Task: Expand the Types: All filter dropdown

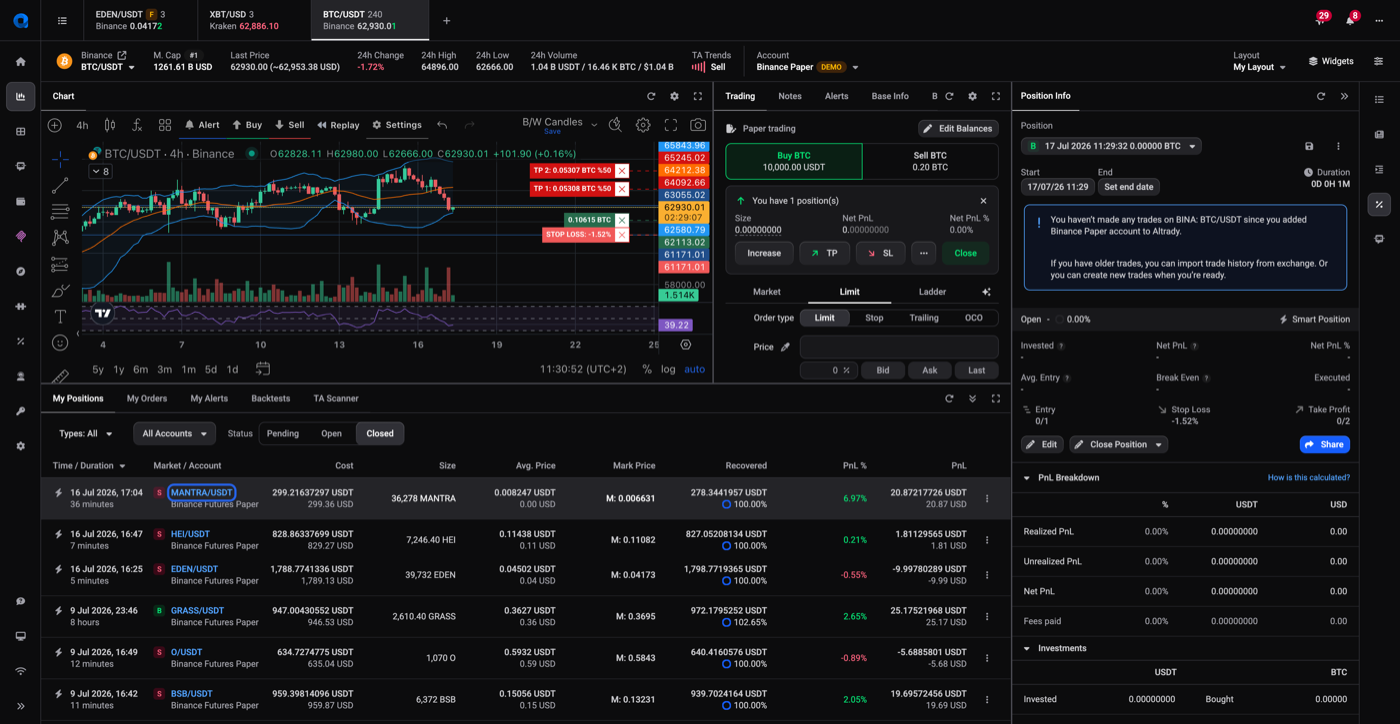Action: [x=85, y=433]
